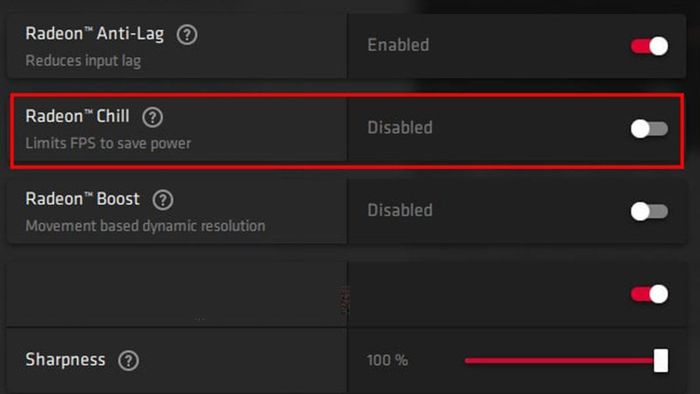Show help info for Radeon Boost
700x394 pixels.
162,200
